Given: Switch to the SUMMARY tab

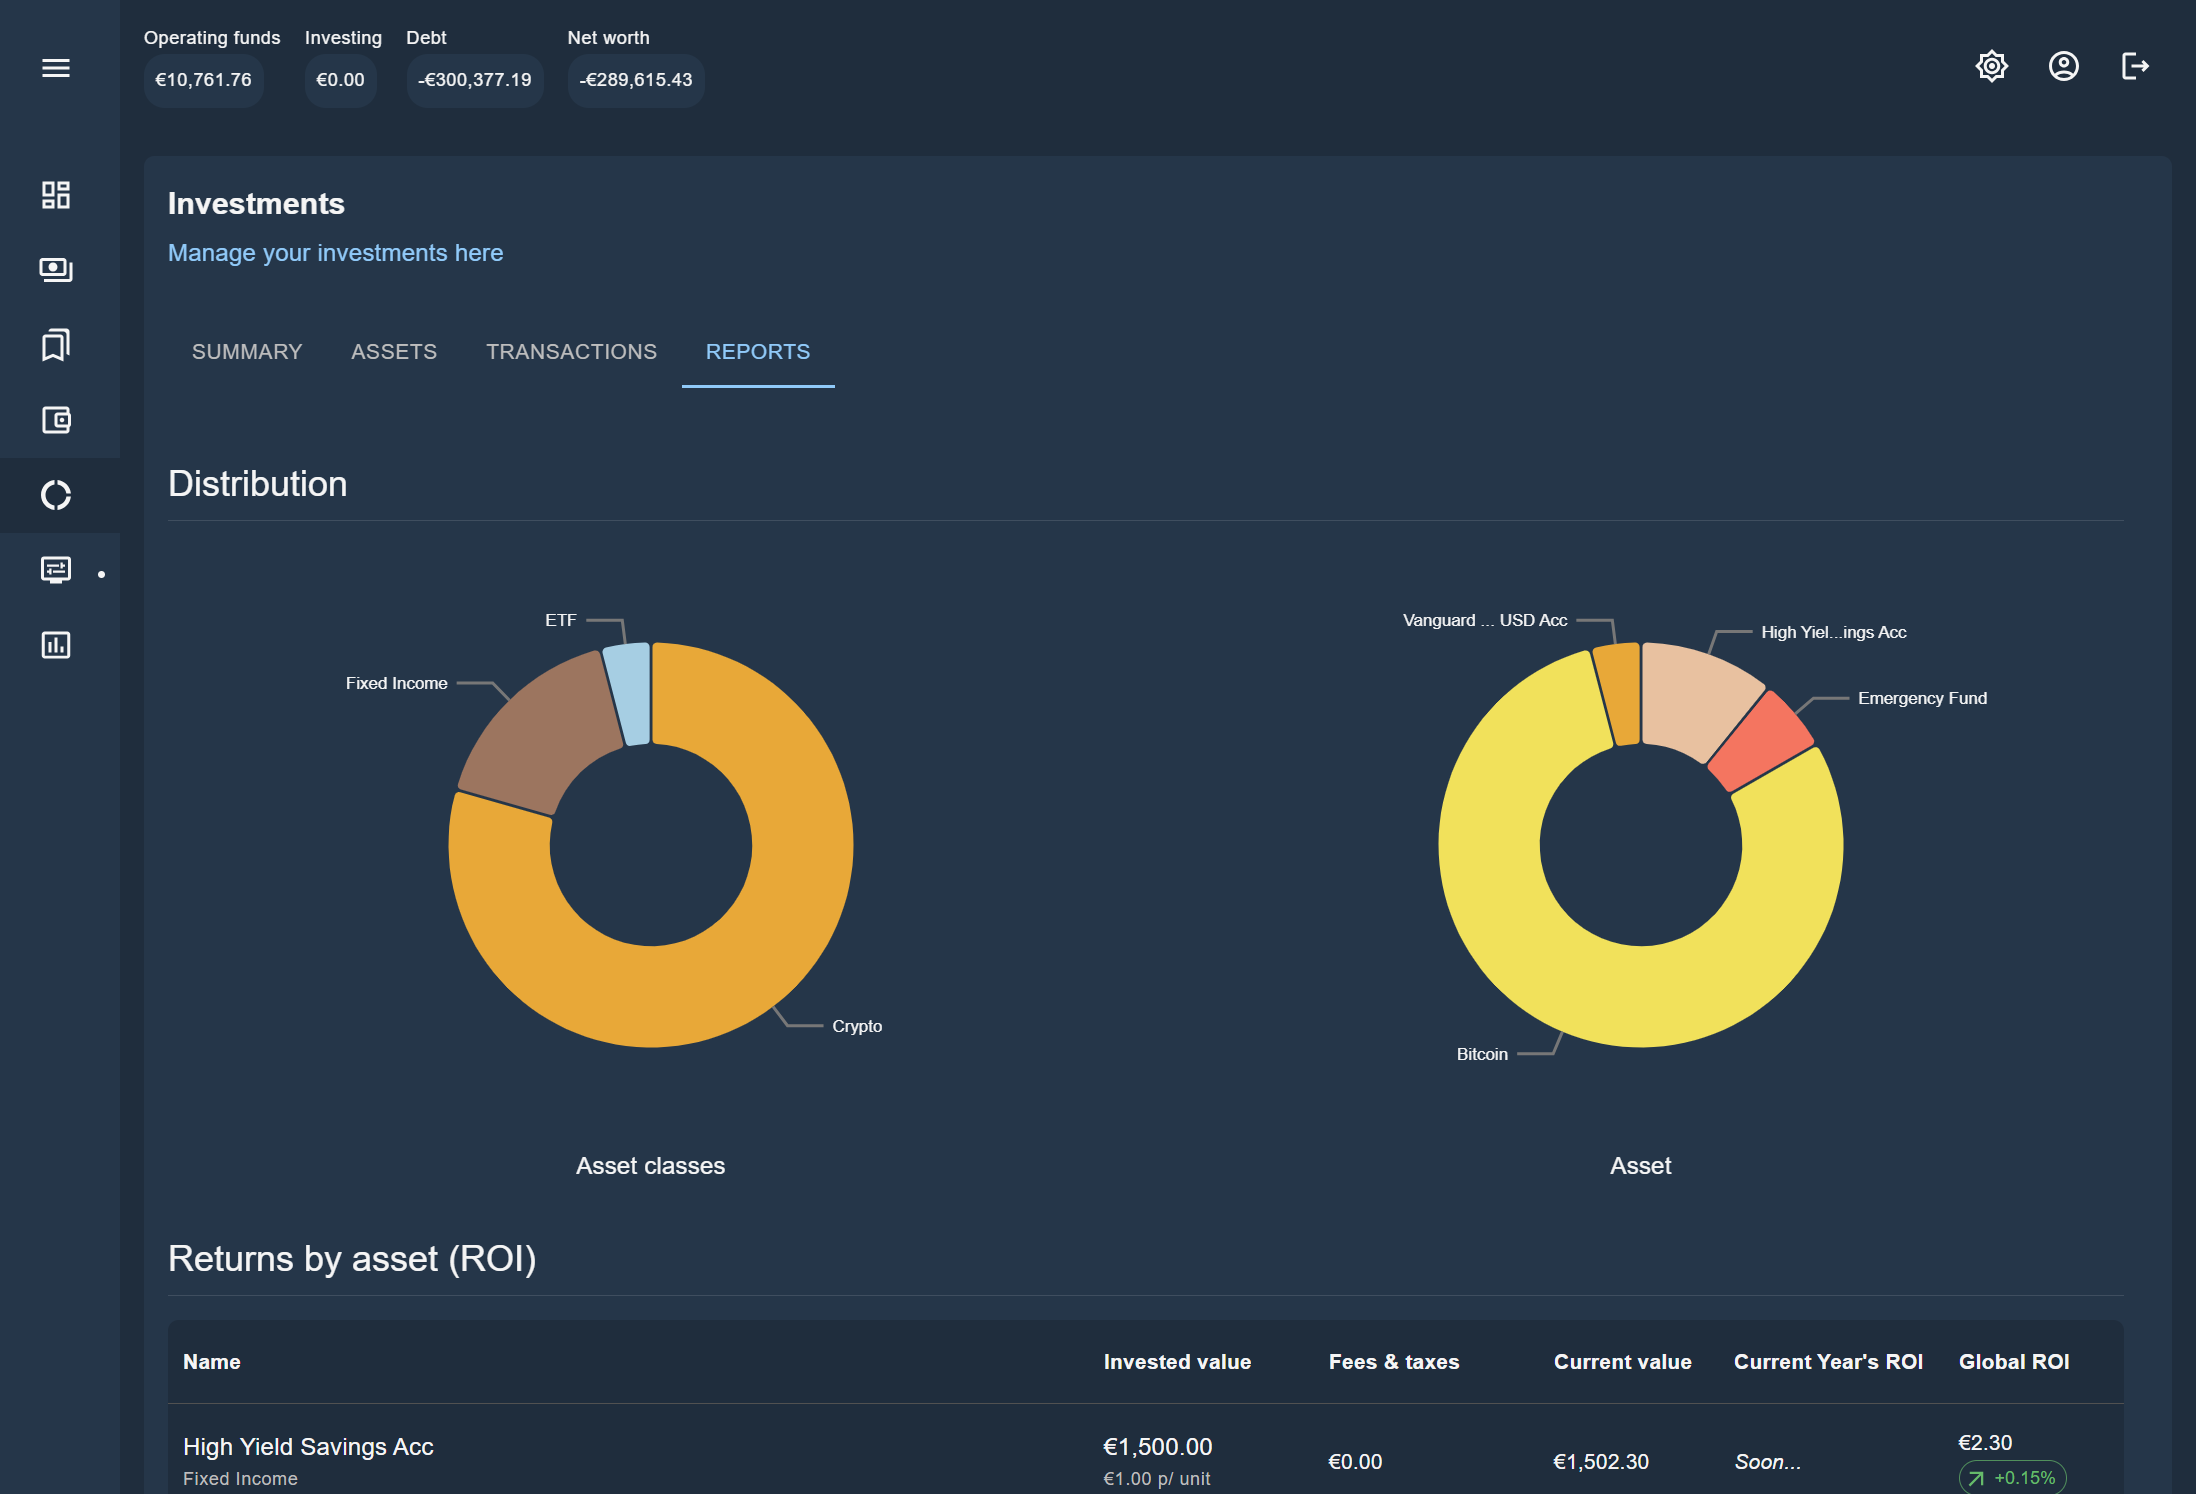Looking at the screenshot, I should click(x=247, y=352).
